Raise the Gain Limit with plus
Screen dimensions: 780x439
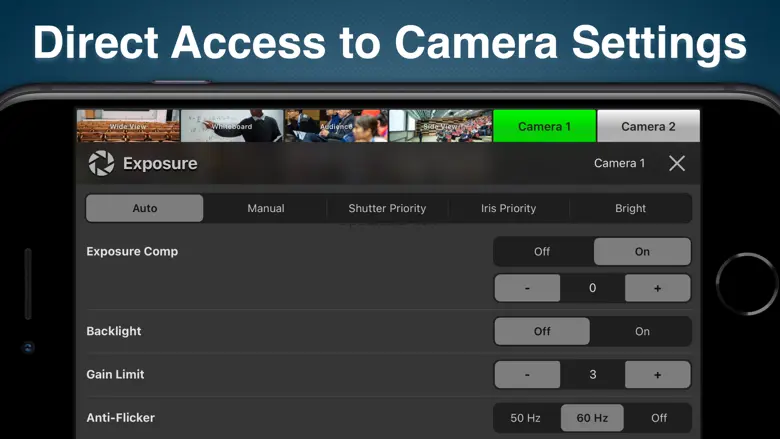click(x=657, y=375)
